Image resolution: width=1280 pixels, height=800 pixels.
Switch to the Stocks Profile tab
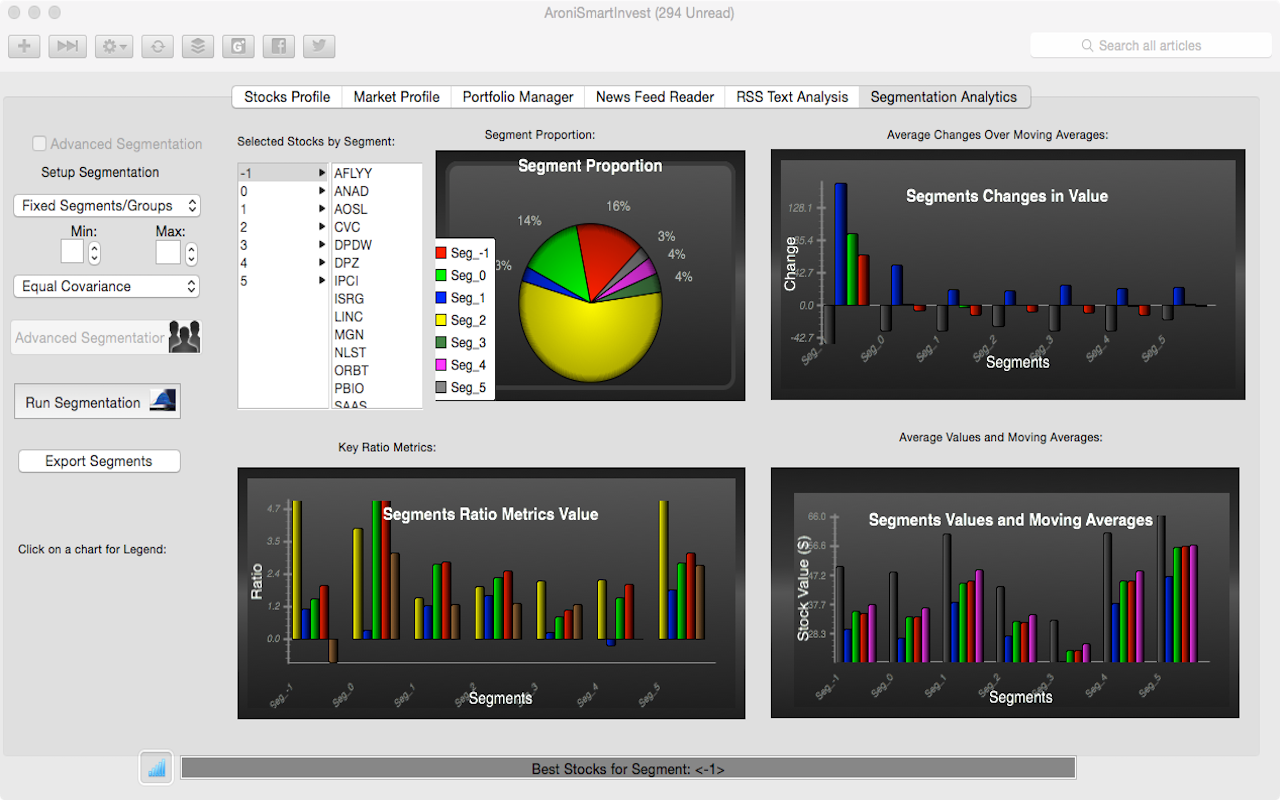tap(287, 97)
